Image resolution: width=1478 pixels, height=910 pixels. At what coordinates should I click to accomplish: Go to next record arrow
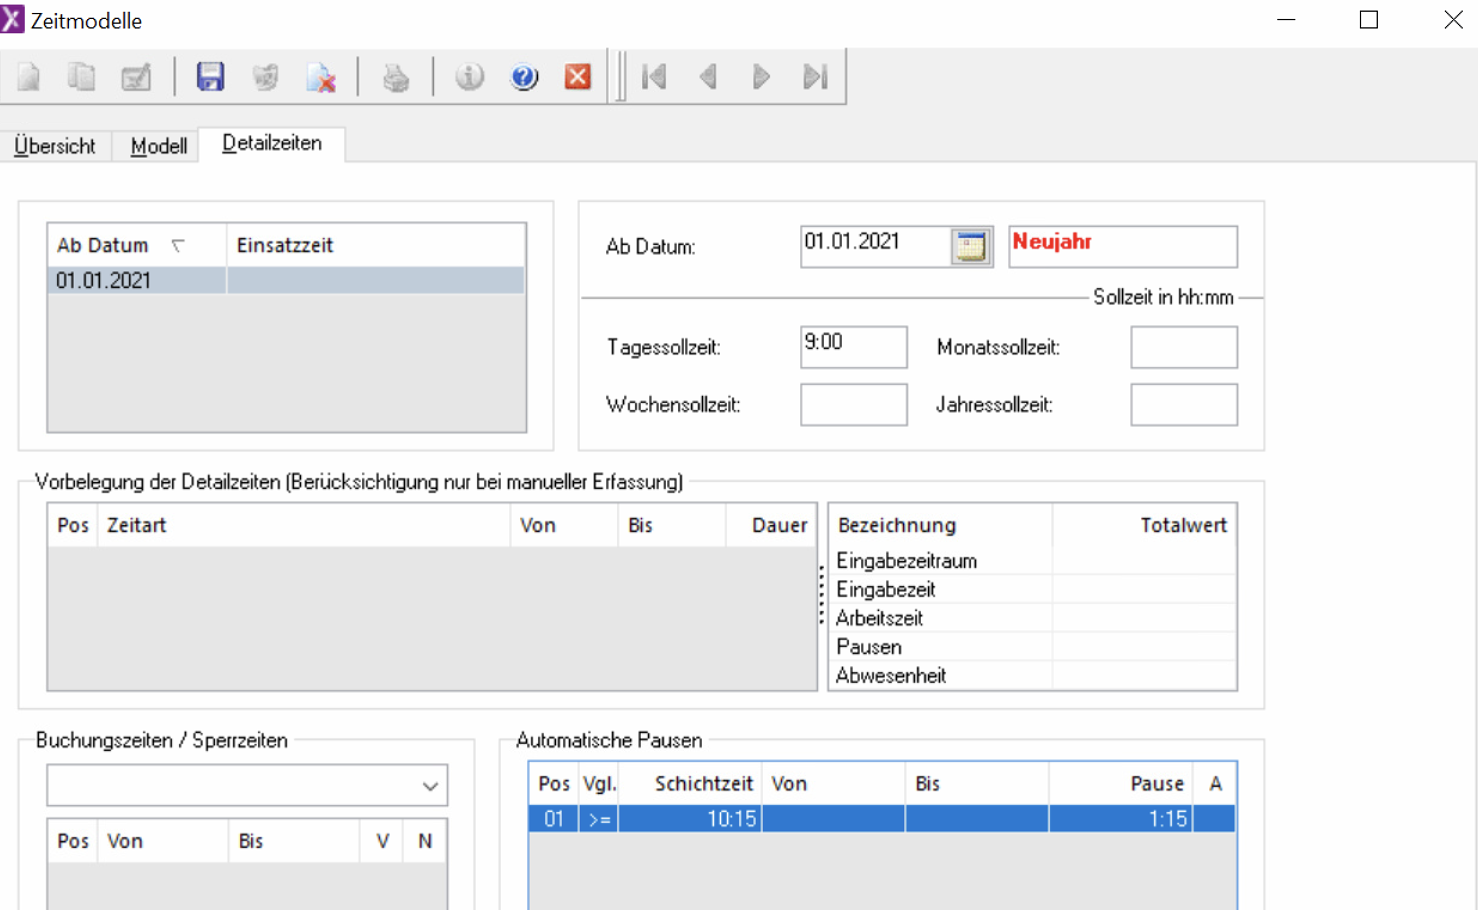tap(761, 77)
